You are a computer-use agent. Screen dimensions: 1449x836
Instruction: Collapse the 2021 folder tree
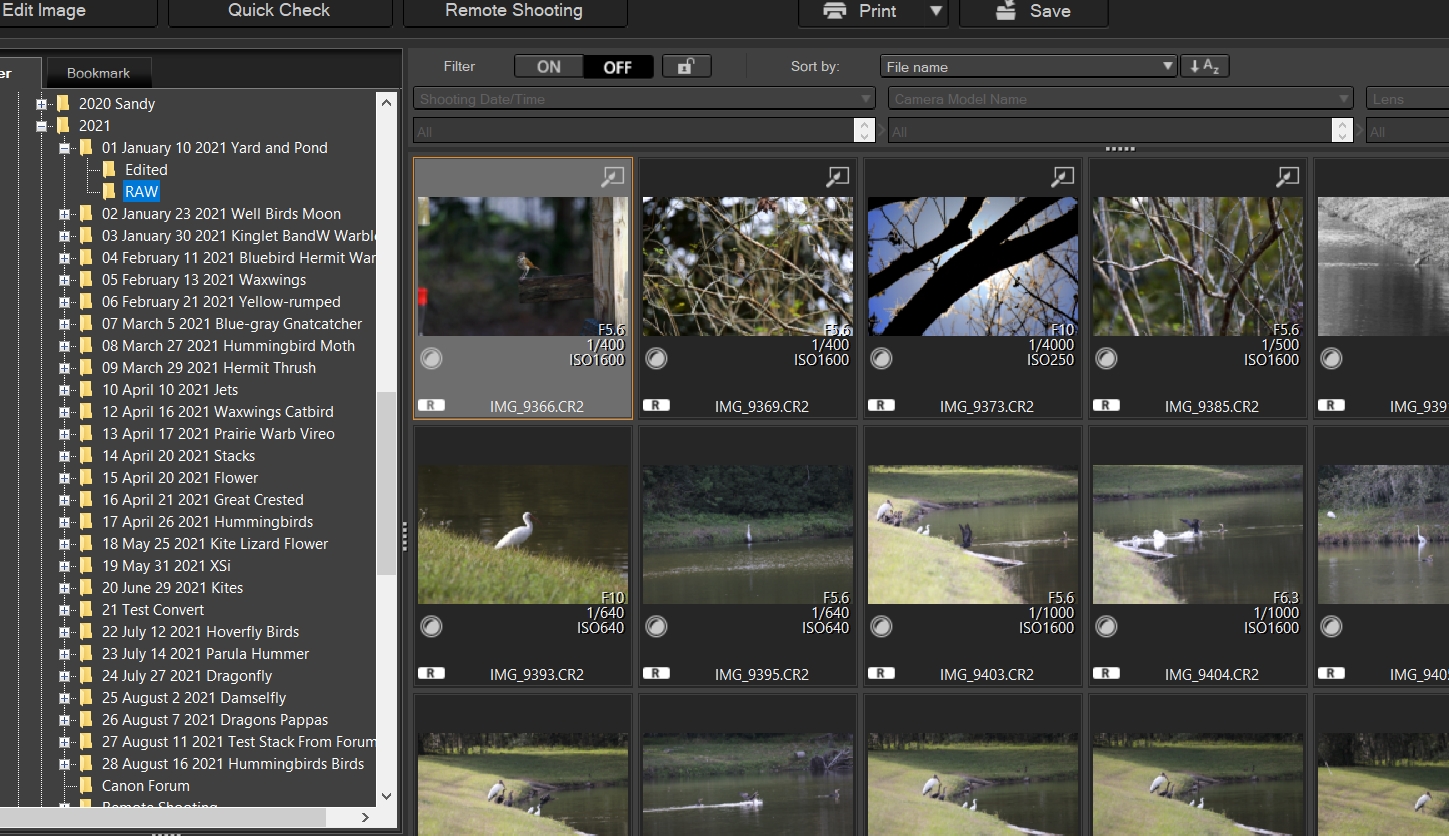[x=42, y=126]
